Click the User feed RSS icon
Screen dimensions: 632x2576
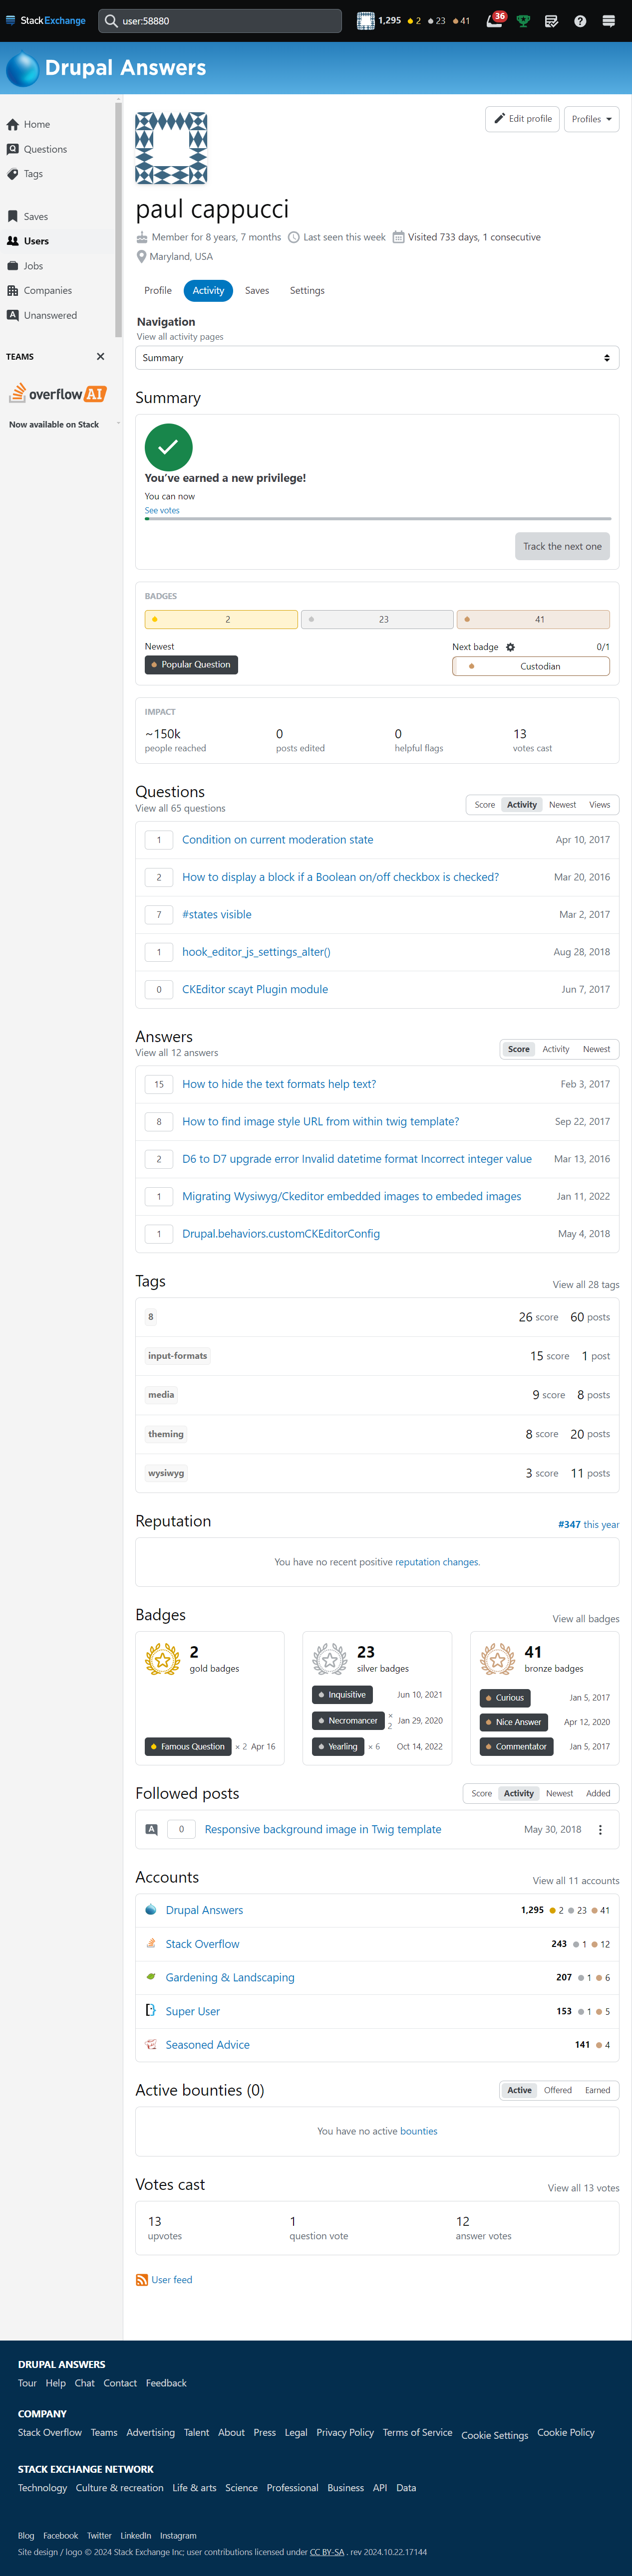click(142, 2279)
